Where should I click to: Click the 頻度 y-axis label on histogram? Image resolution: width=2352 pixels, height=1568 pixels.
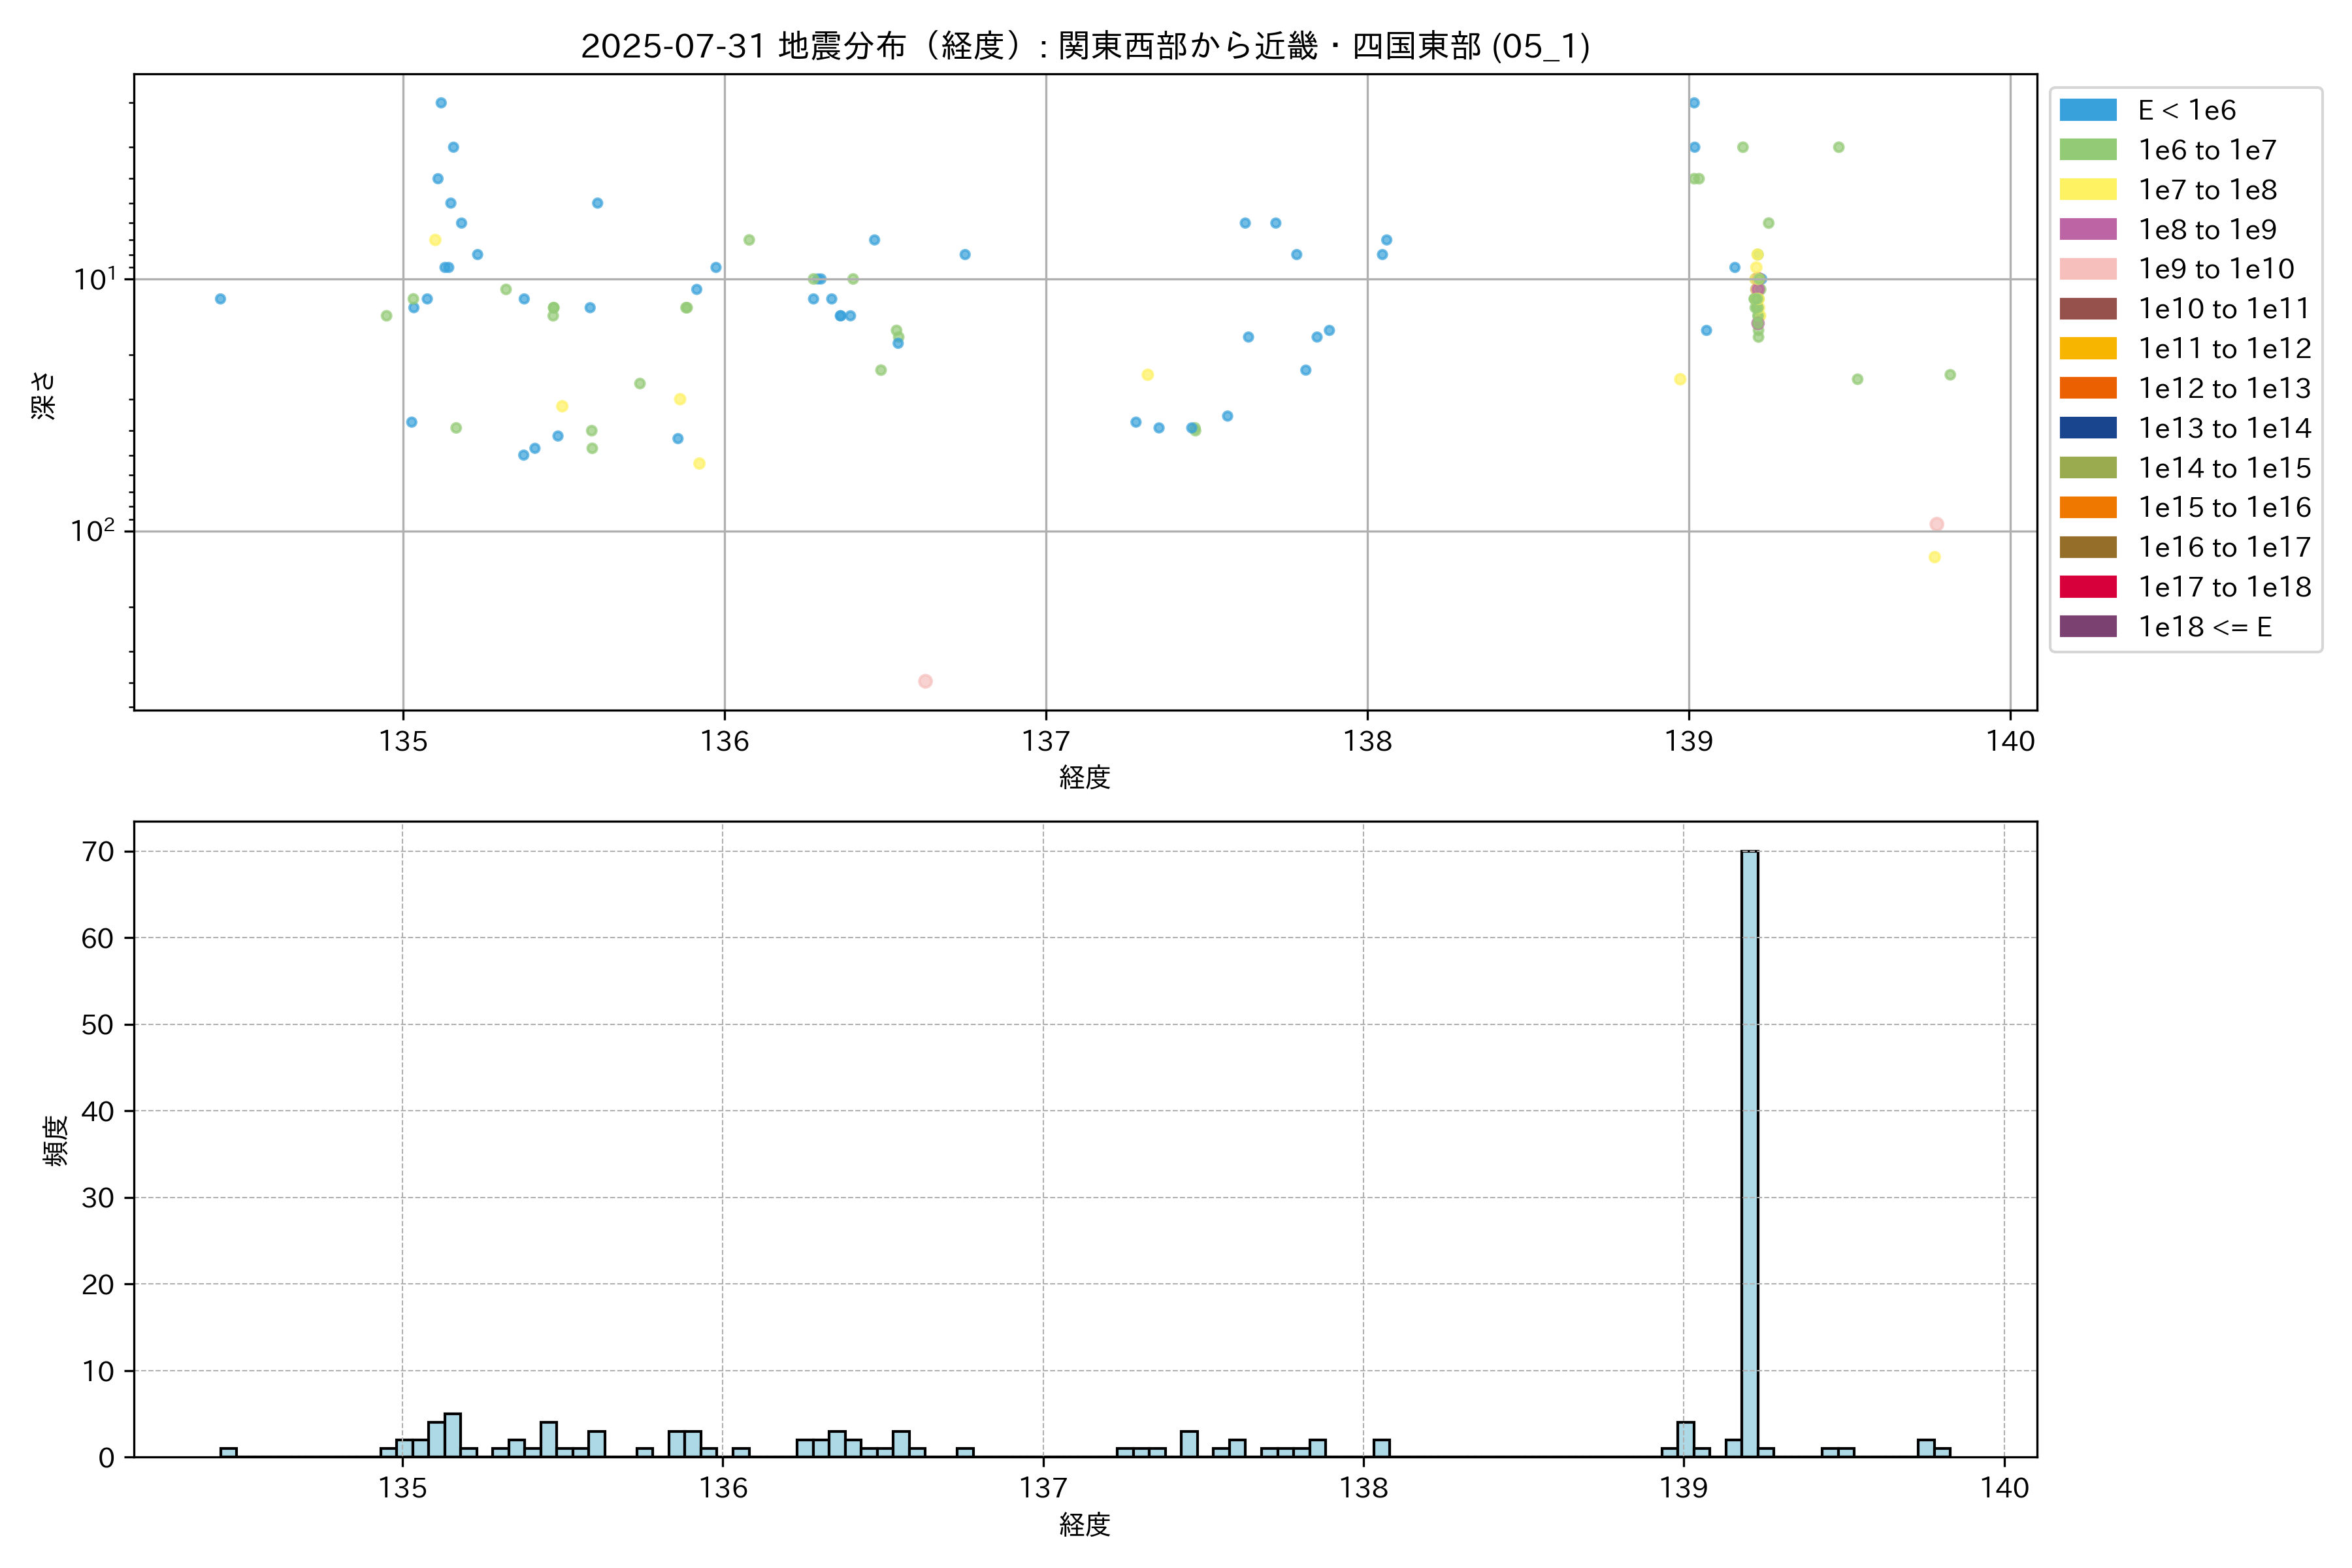click(56, 1140)
